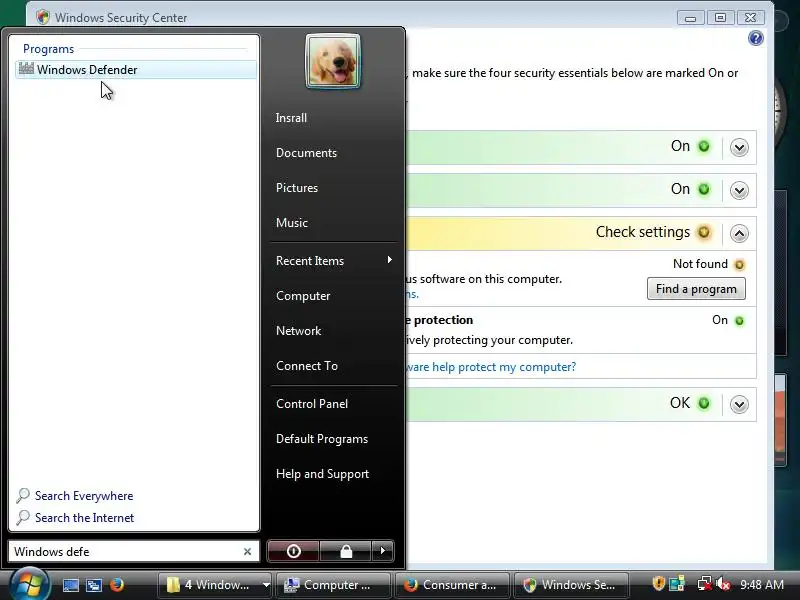
Task: Switch to Computer ... taskbar window
Action: (333, 585)
